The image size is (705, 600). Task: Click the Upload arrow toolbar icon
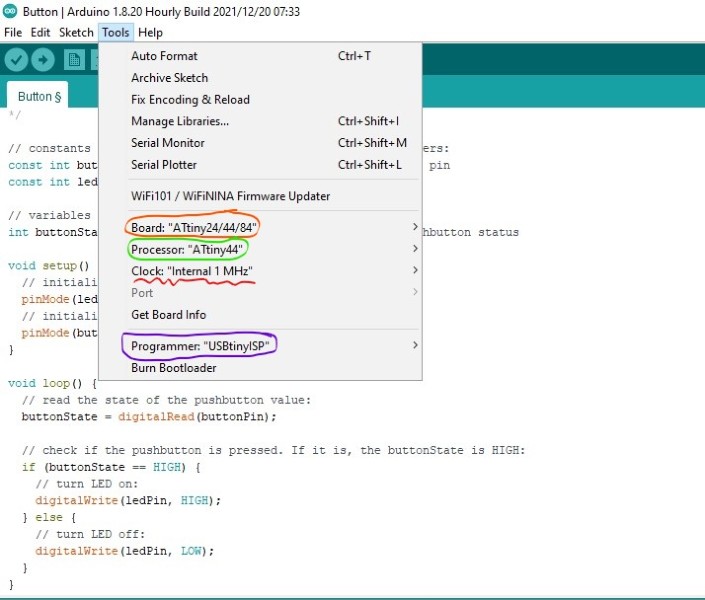coord(43,60)
